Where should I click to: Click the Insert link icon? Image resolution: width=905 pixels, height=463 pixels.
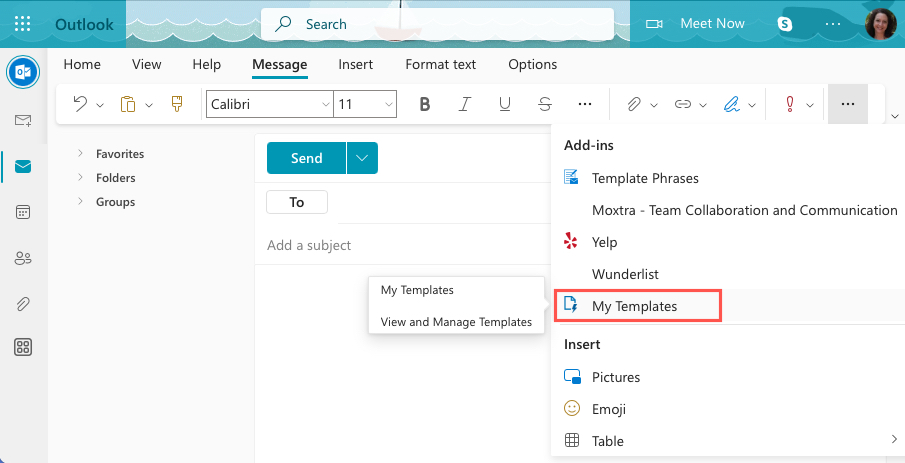point(683,104)
